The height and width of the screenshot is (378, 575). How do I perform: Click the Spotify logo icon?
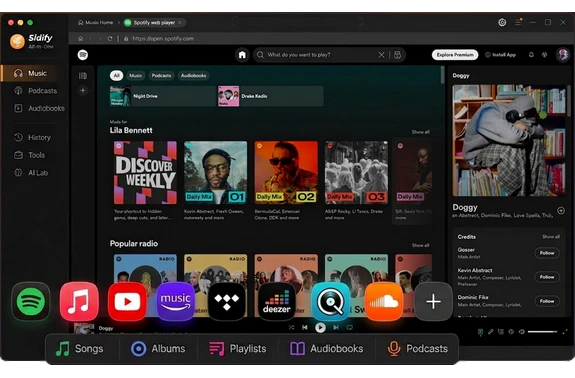click(x=83, y=55)
